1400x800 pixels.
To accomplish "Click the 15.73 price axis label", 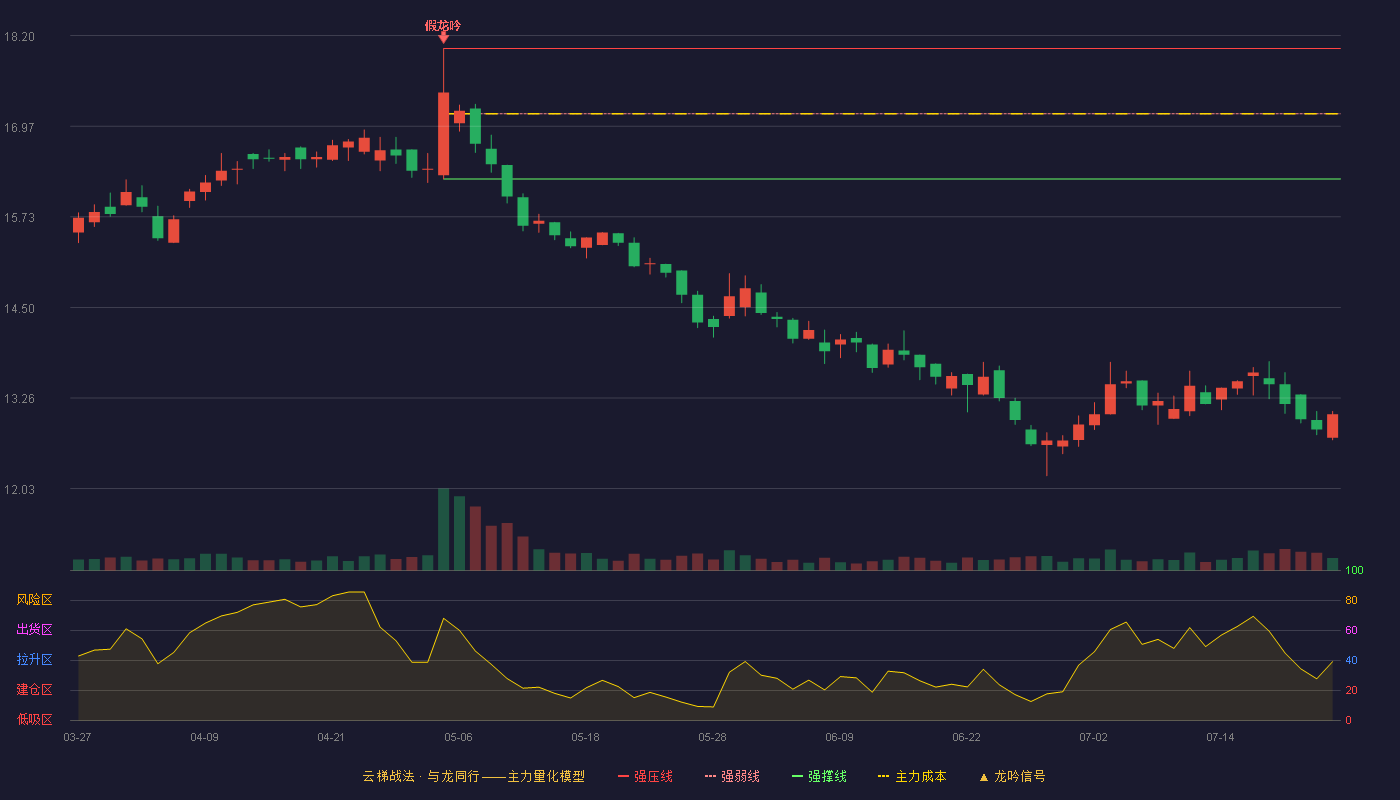I will 19,217.
